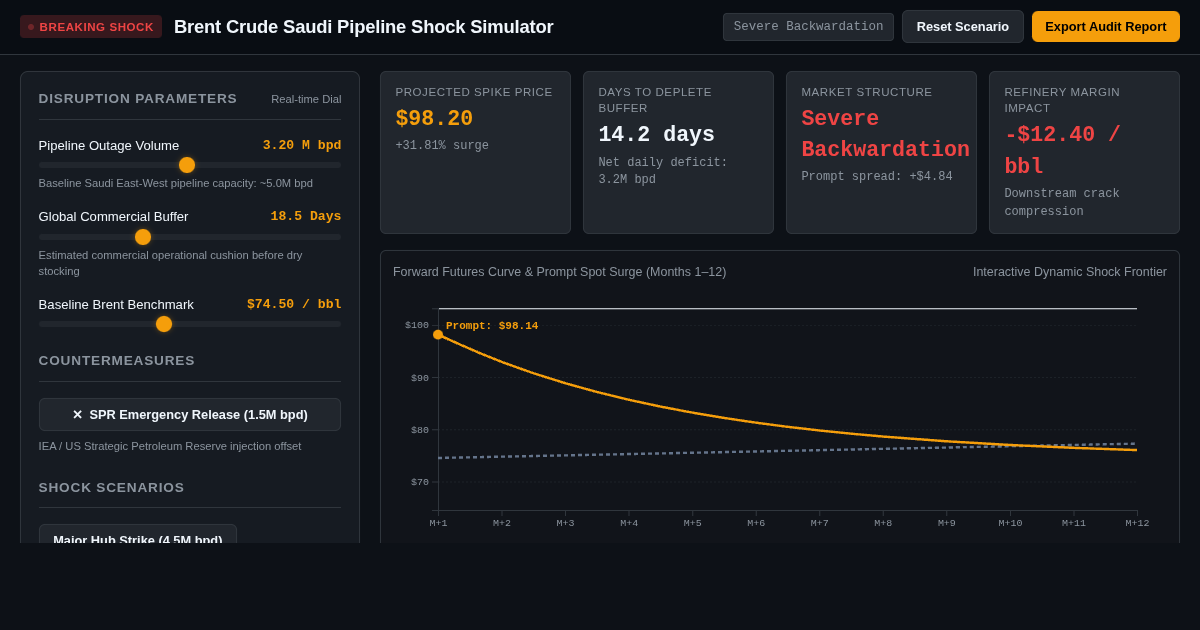The width and height of the screenshot is (1200, 630).
Task: Export the audit report
Action: point(1105,27)
